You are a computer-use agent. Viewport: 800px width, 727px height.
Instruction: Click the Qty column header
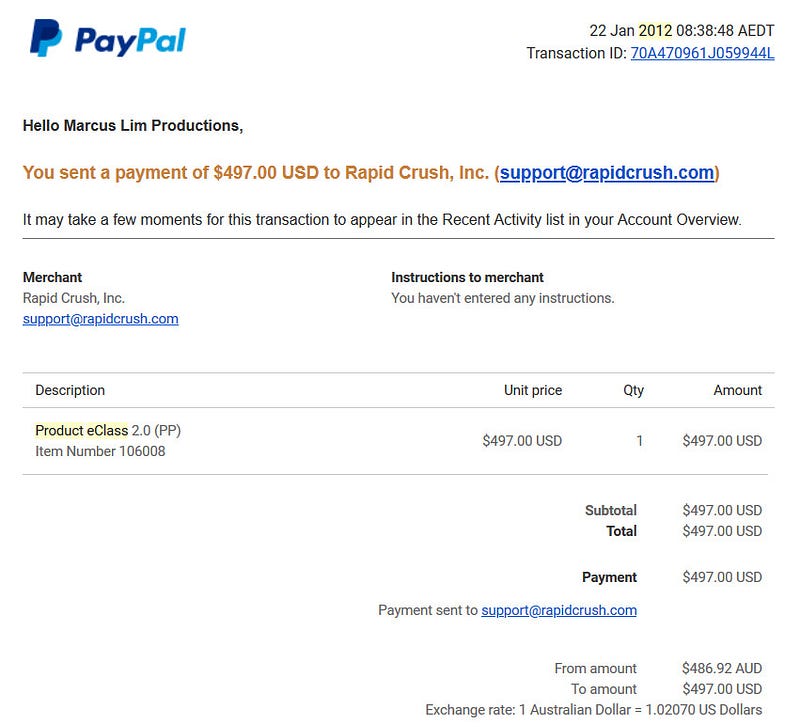633,390
